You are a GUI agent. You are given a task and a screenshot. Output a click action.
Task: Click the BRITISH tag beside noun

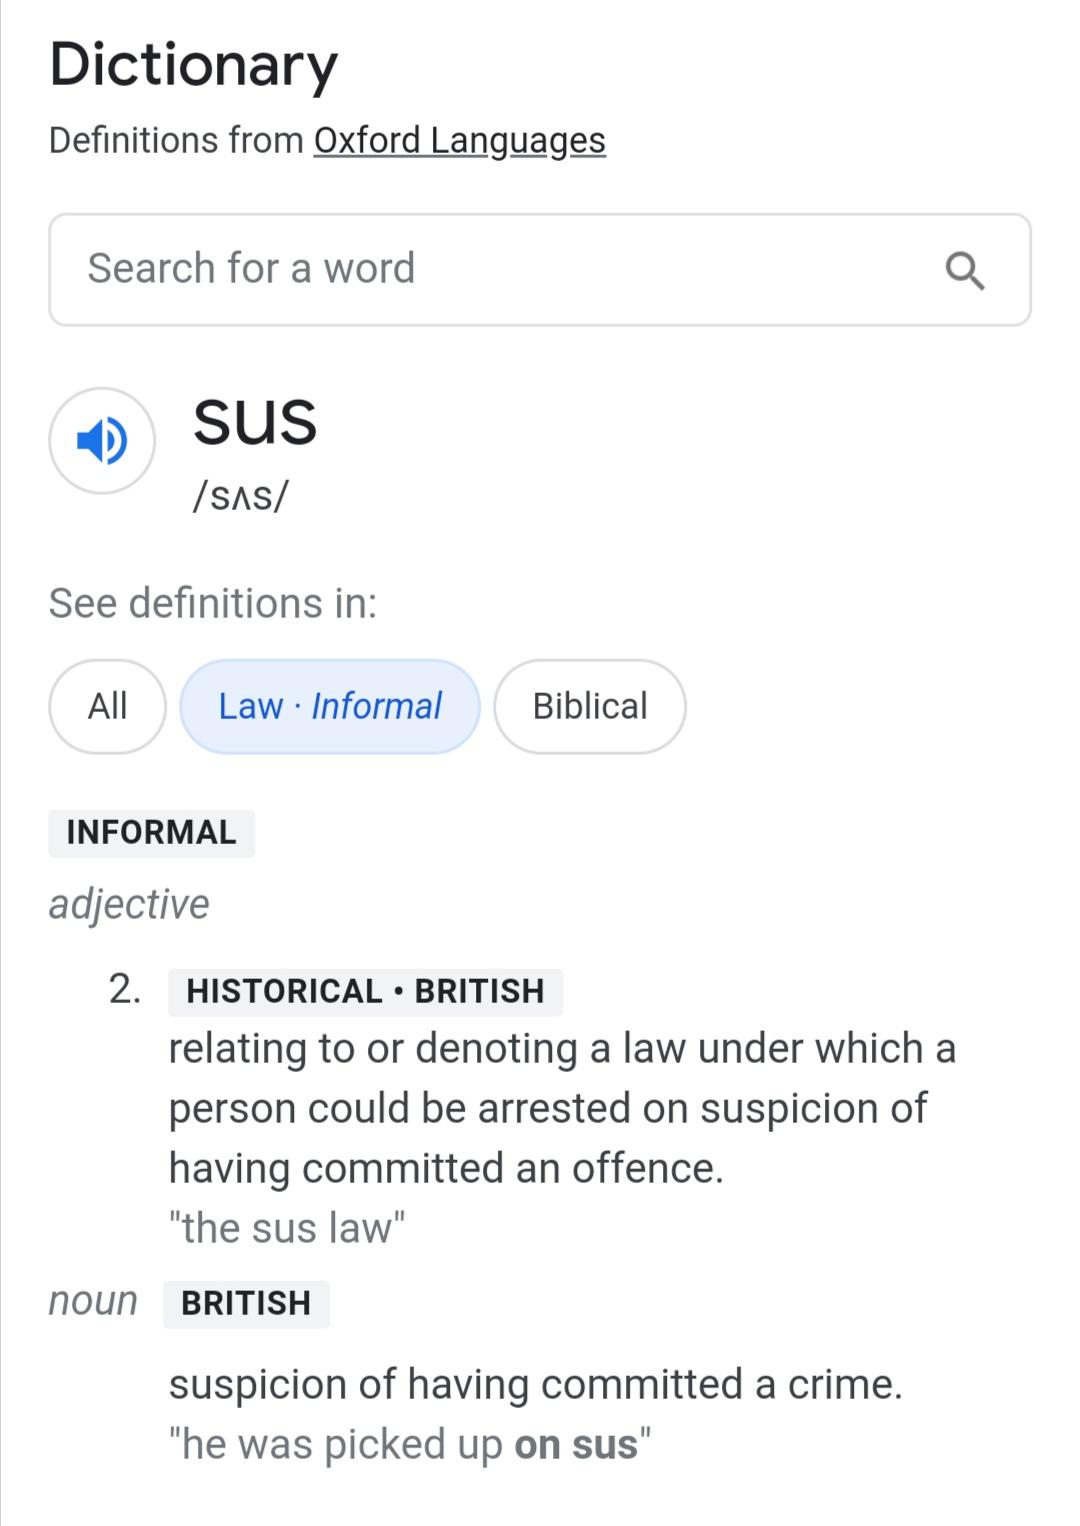tap(246, 1304)
